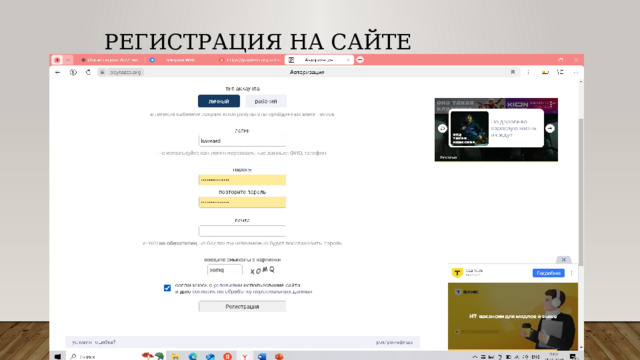Bookmark the page with the bookmark icon
Image resolution: width=640 pixels, height=360 pixels.
[x=513, y=72]
